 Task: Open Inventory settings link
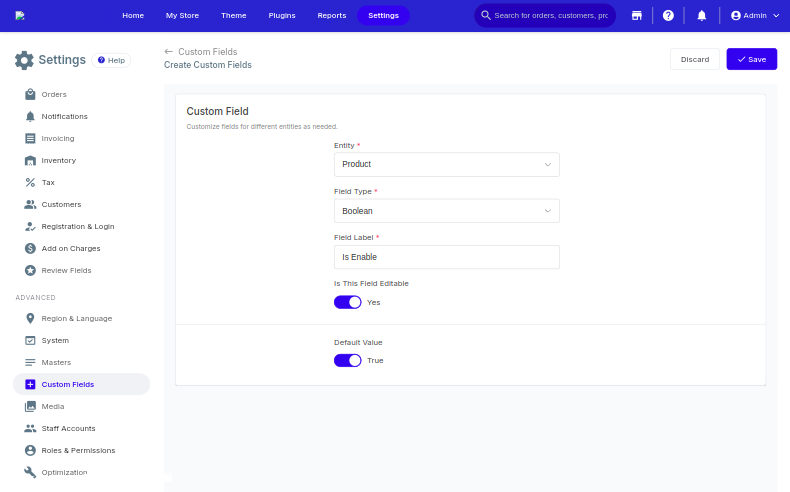pyautogui.click(x=58, y=161)
